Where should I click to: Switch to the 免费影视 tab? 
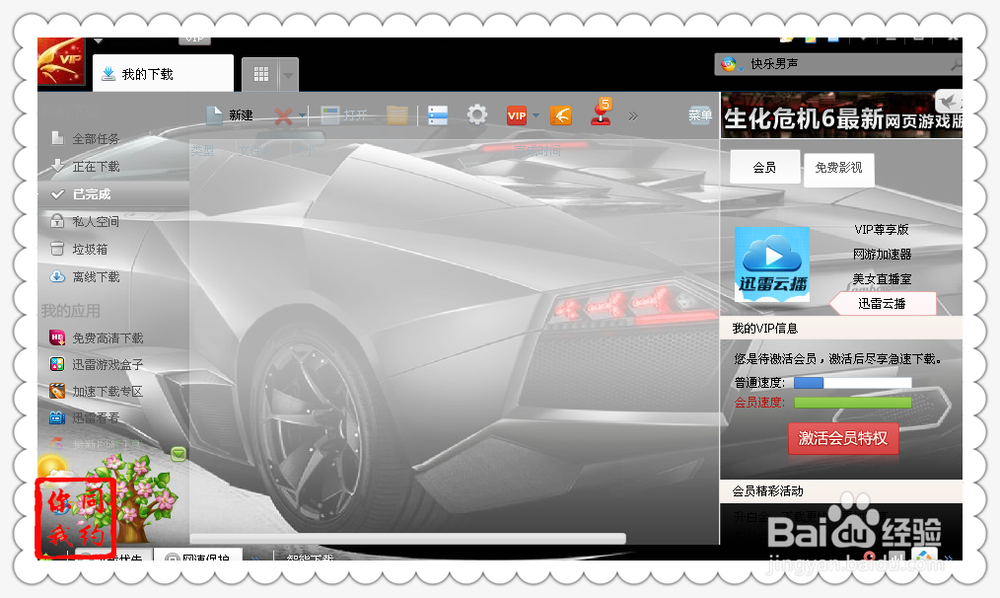click(x=839, y=168)
